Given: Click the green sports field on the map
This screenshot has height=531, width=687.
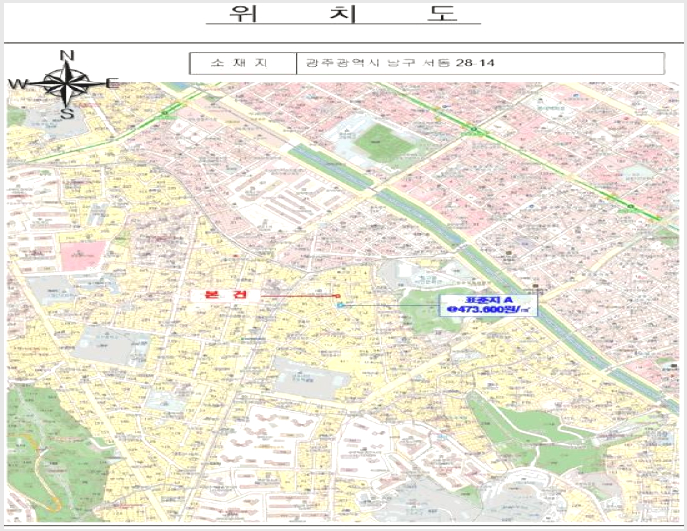Looking at the screenshot, I should click(x=385, y=141).
